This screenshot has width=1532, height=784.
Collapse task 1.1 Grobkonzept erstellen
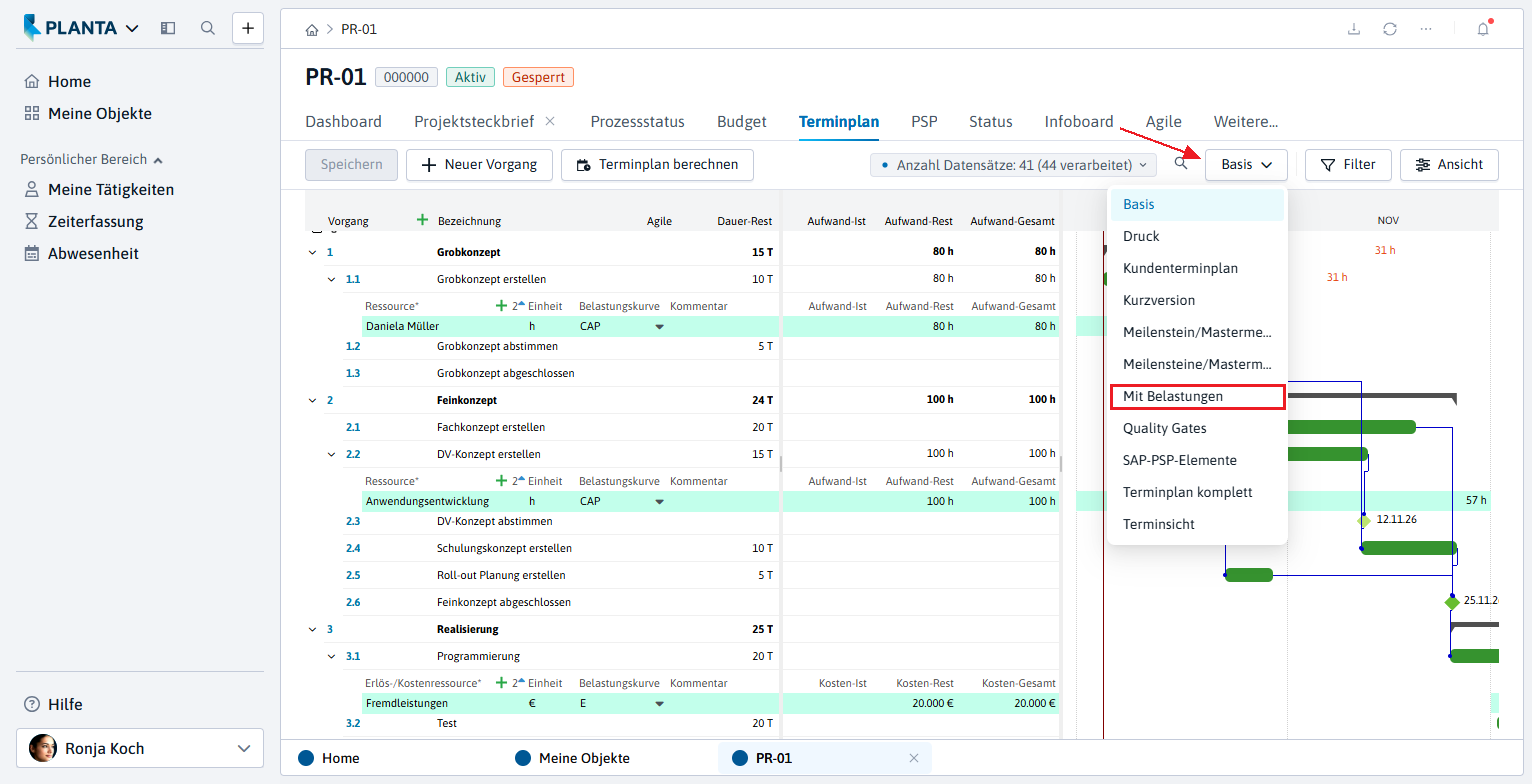click(332, 279)
